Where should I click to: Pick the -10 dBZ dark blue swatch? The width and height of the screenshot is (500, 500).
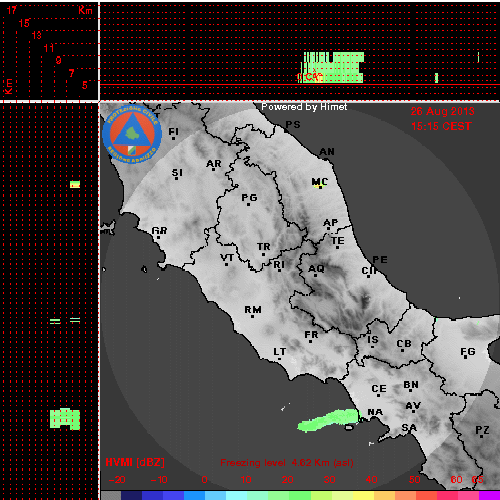152,495
